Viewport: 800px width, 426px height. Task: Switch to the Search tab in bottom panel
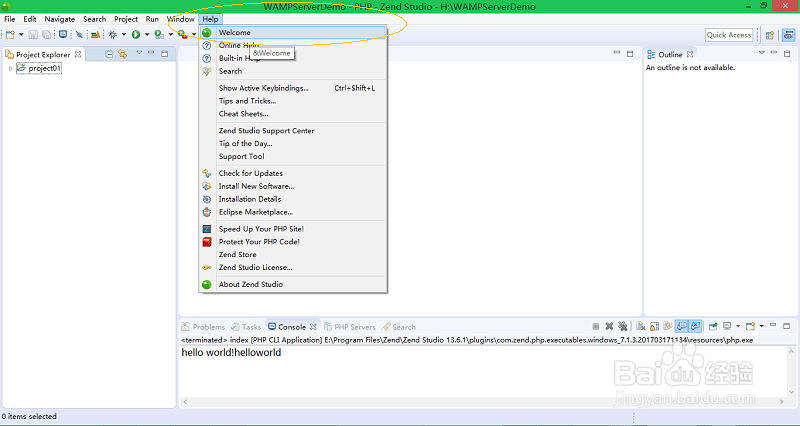pos(398,327)
